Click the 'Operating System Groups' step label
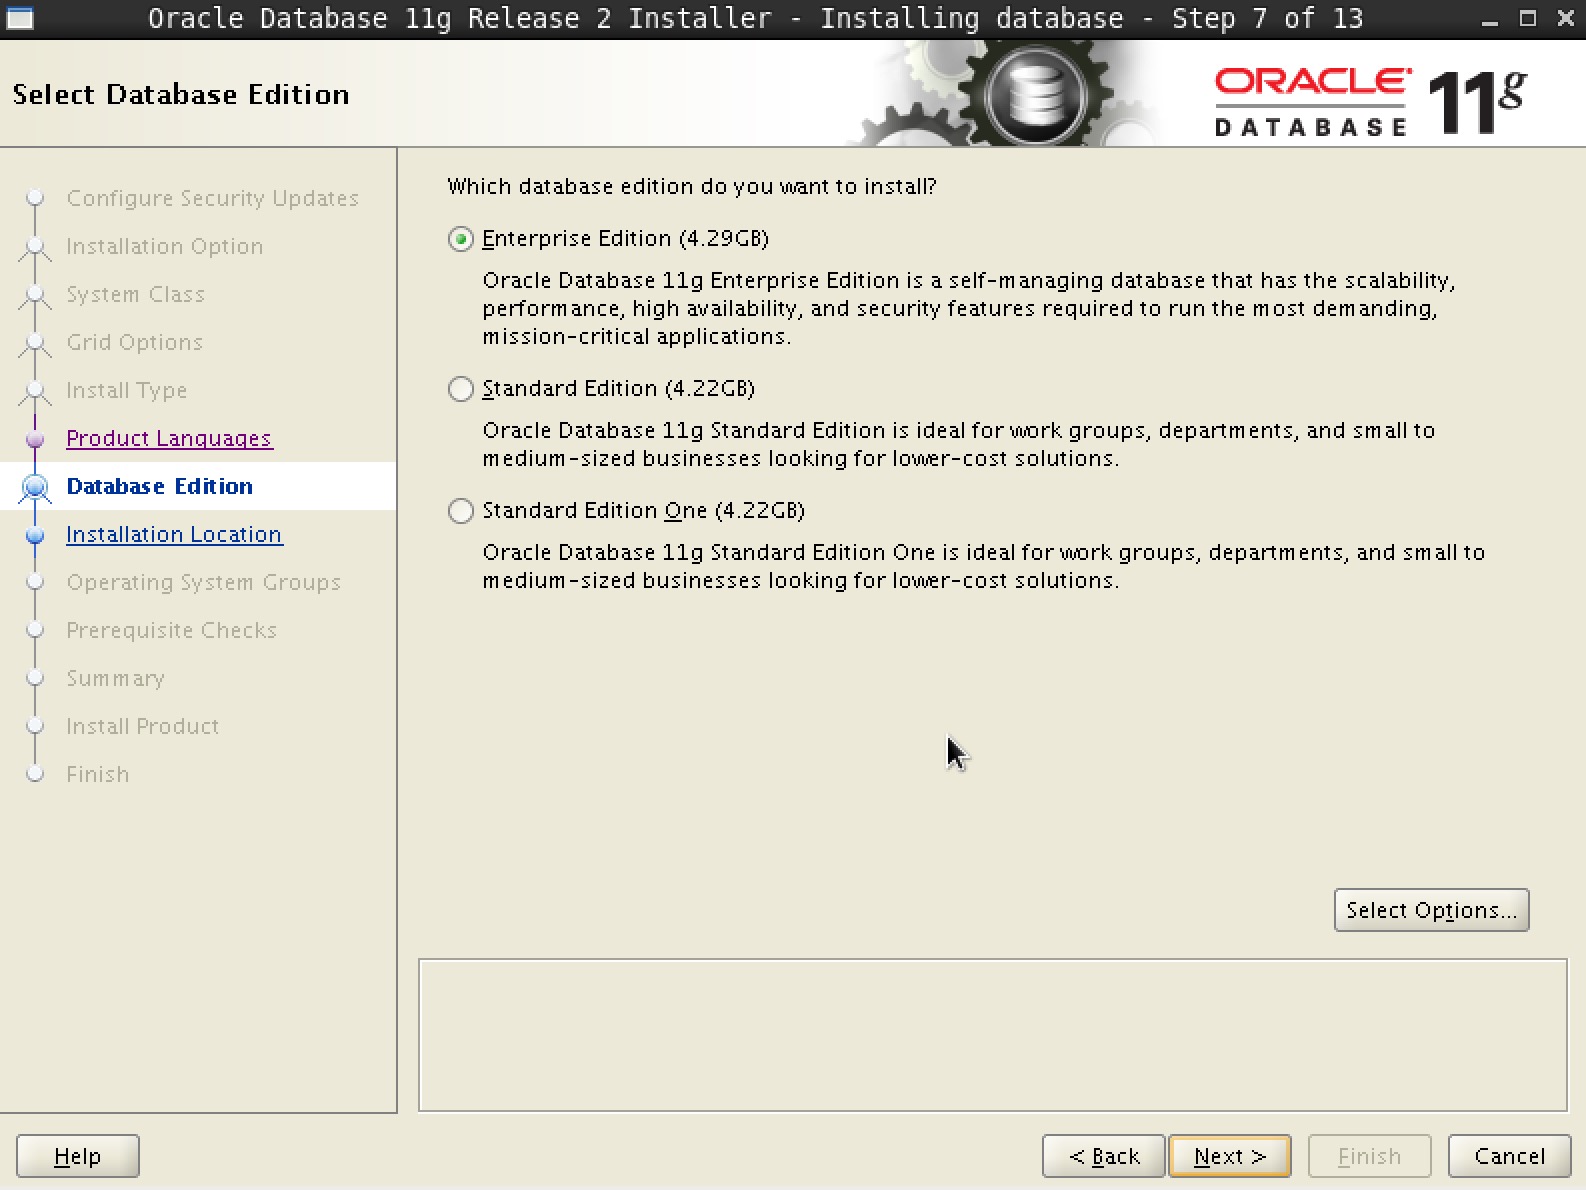Image resolution: width=1586 pixels, height=1190 pixels. coord(204,582)
